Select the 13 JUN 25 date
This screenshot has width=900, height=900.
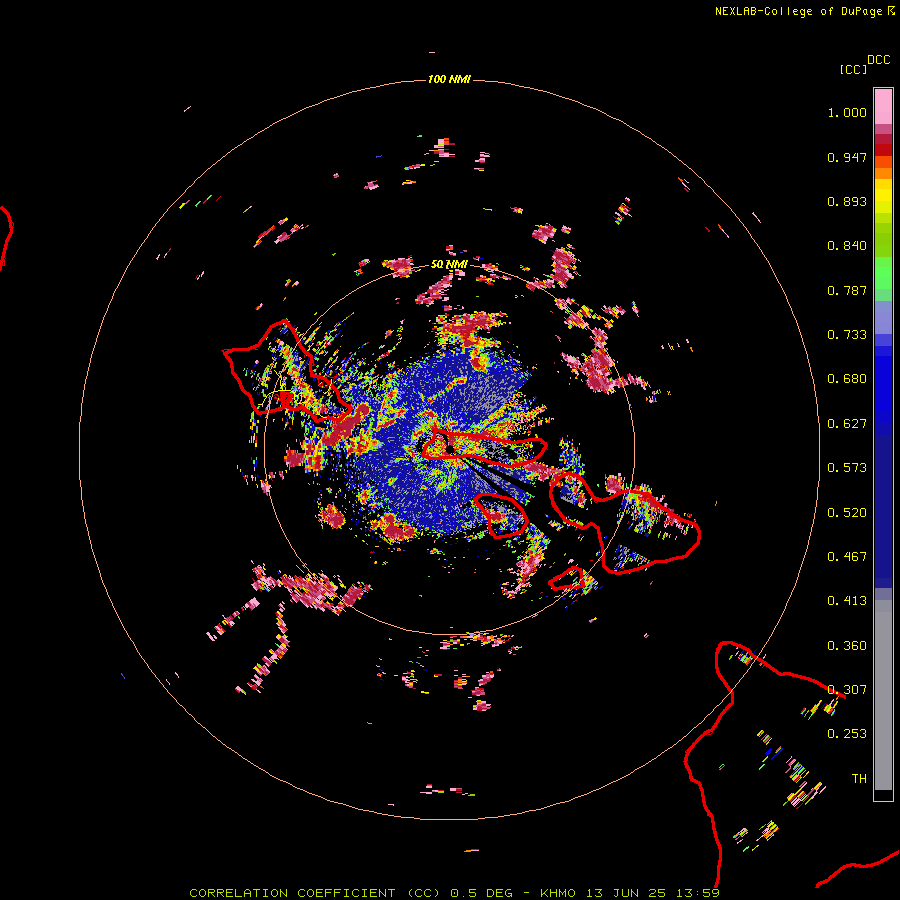626,893
